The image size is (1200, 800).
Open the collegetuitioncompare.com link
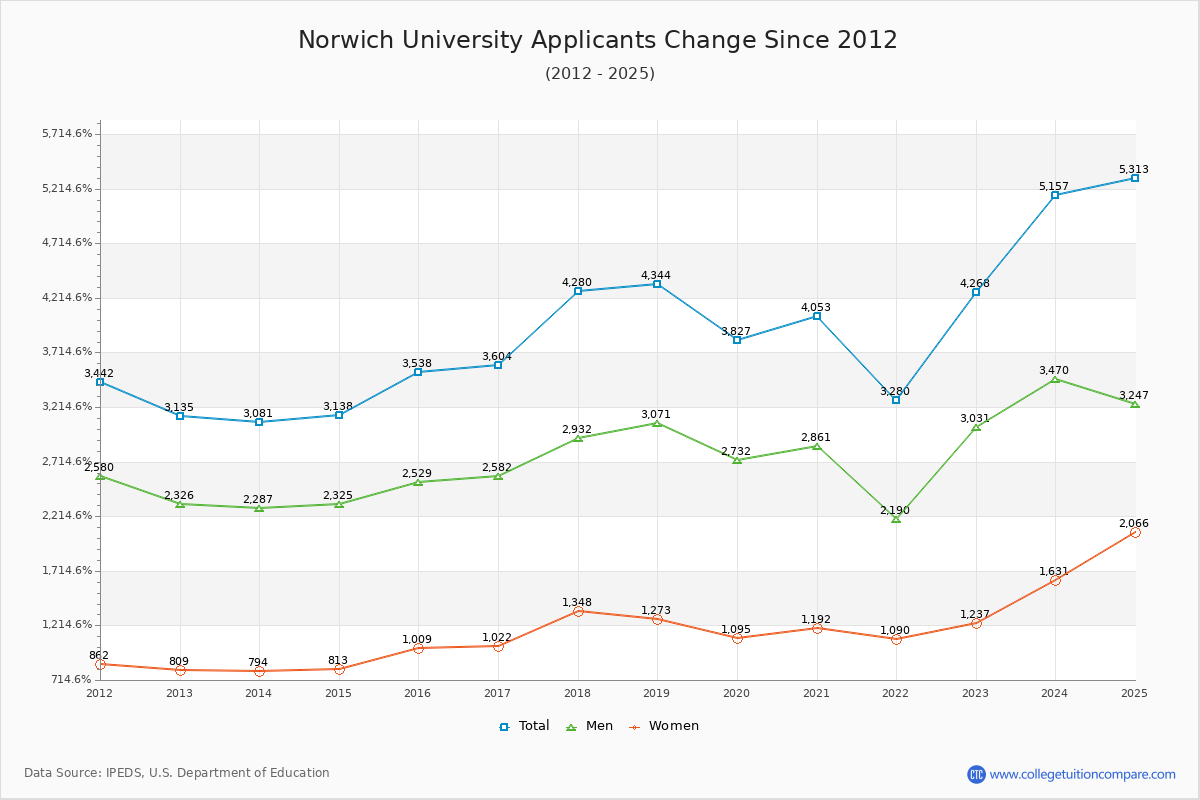[x=1083, y=774]
